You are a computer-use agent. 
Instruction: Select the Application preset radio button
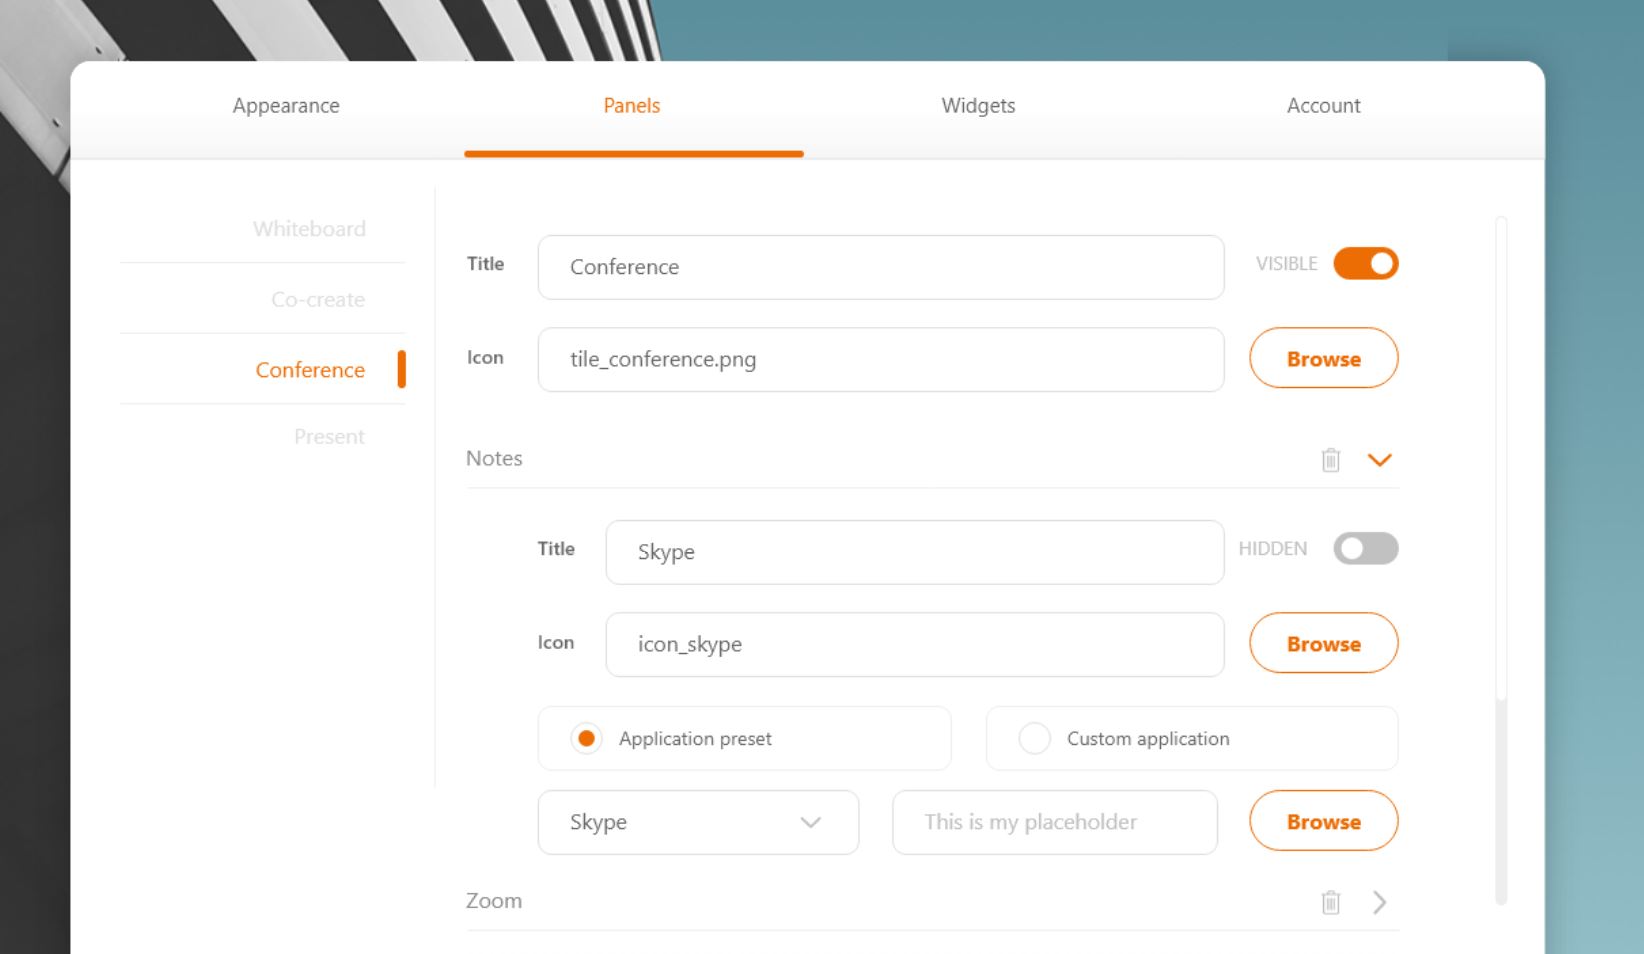click(x=587, y=739)
